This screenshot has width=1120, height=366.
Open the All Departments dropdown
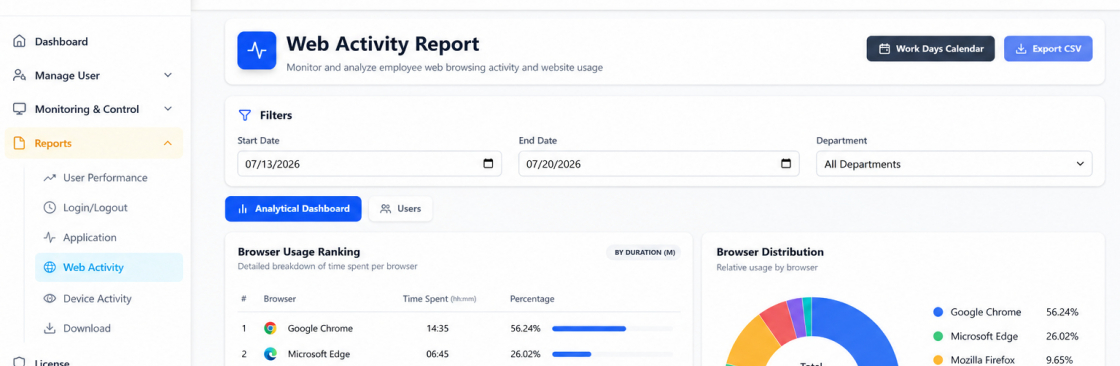954,164
